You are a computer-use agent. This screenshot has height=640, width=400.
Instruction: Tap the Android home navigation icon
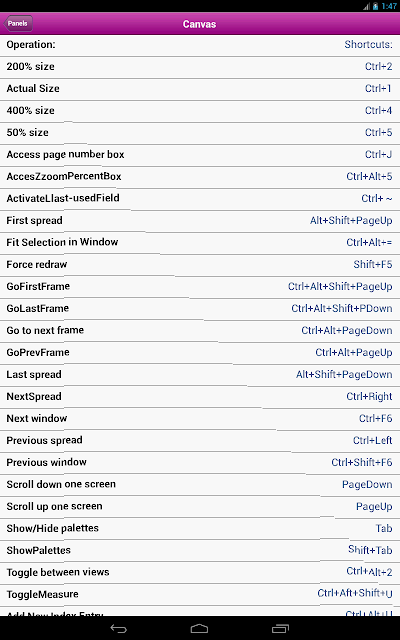point(200,629)
